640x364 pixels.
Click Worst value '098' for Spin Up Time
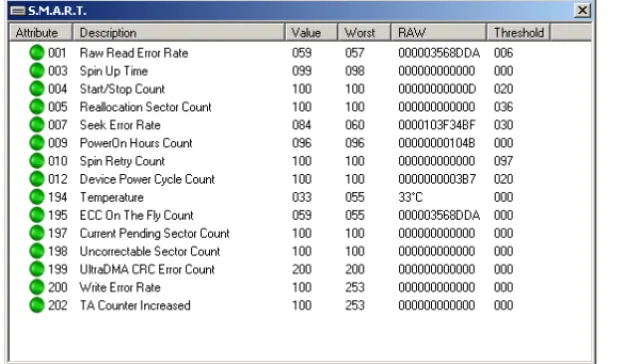(355, 71)
